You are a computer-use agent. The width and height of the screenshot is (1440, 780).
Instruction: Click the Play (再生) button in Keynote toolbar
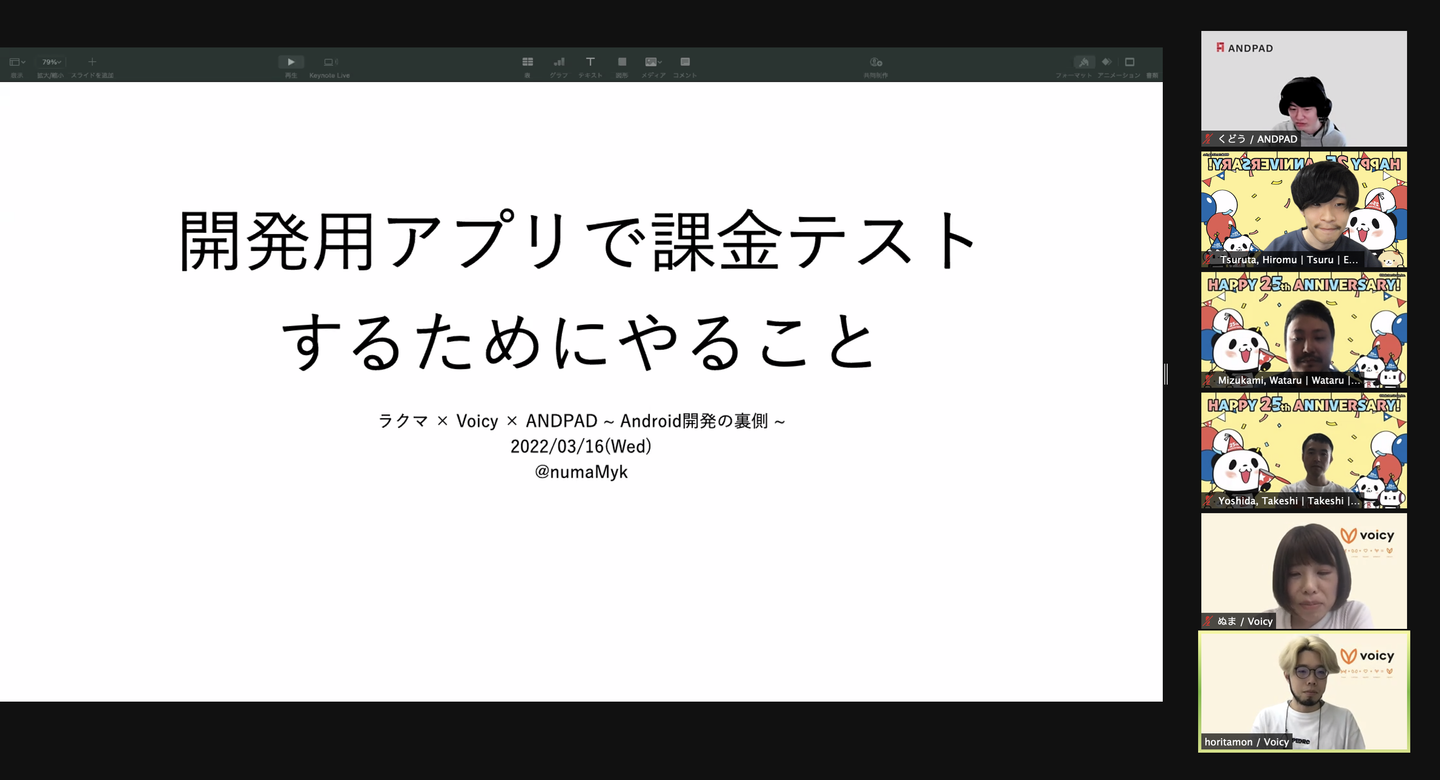[291, 62]
